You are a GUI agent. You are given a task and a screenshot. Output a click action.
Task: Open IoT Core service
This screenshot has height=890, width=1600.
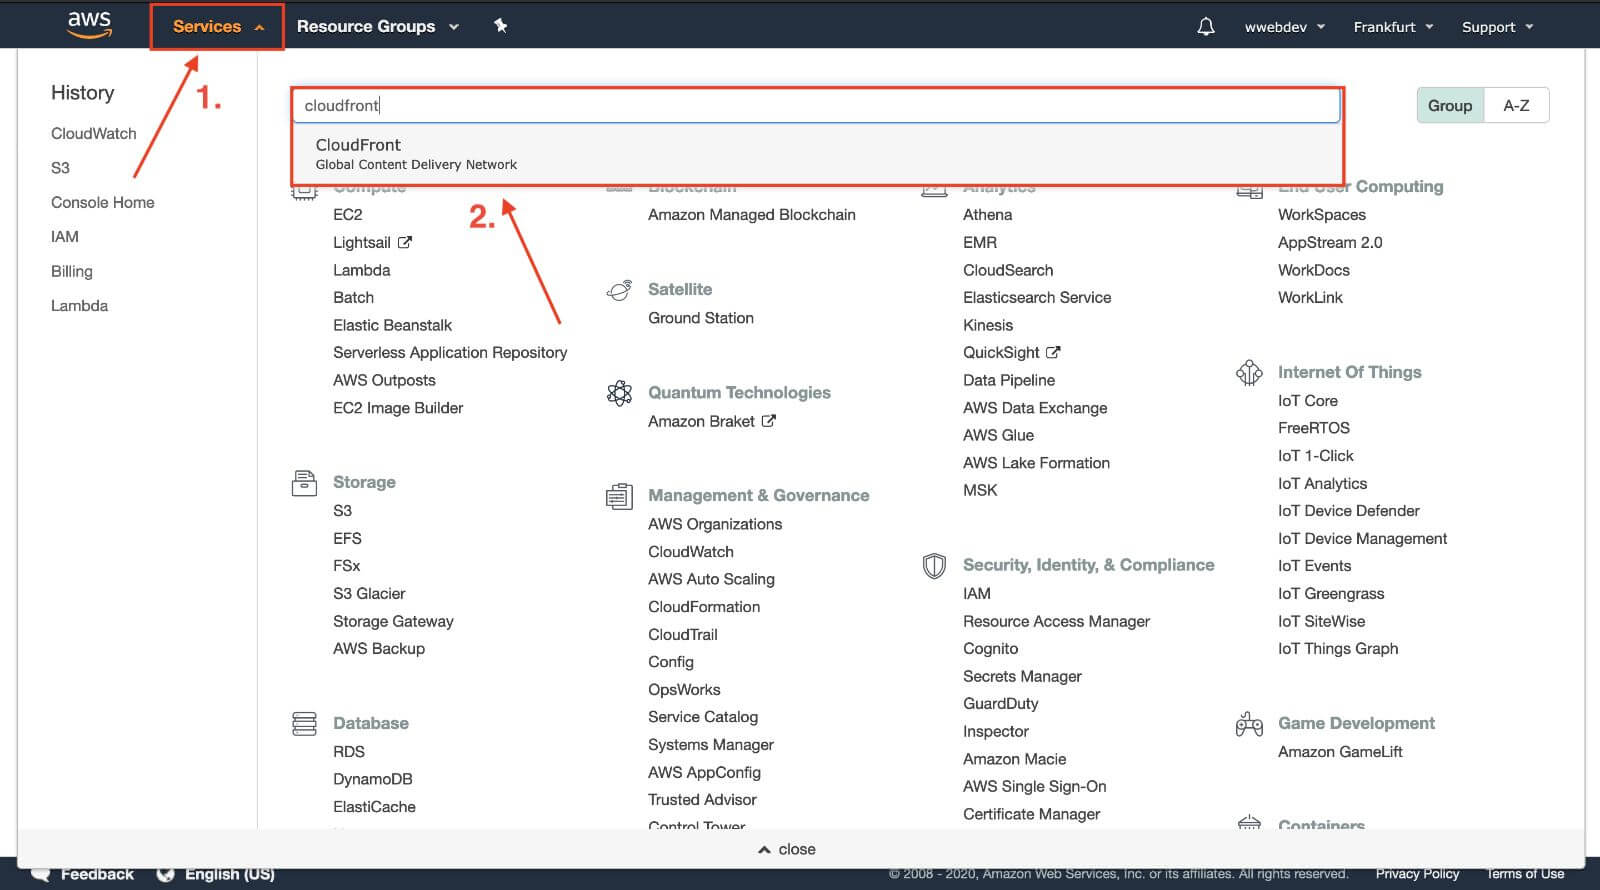pyautogui.click(x=1308, y=401)
